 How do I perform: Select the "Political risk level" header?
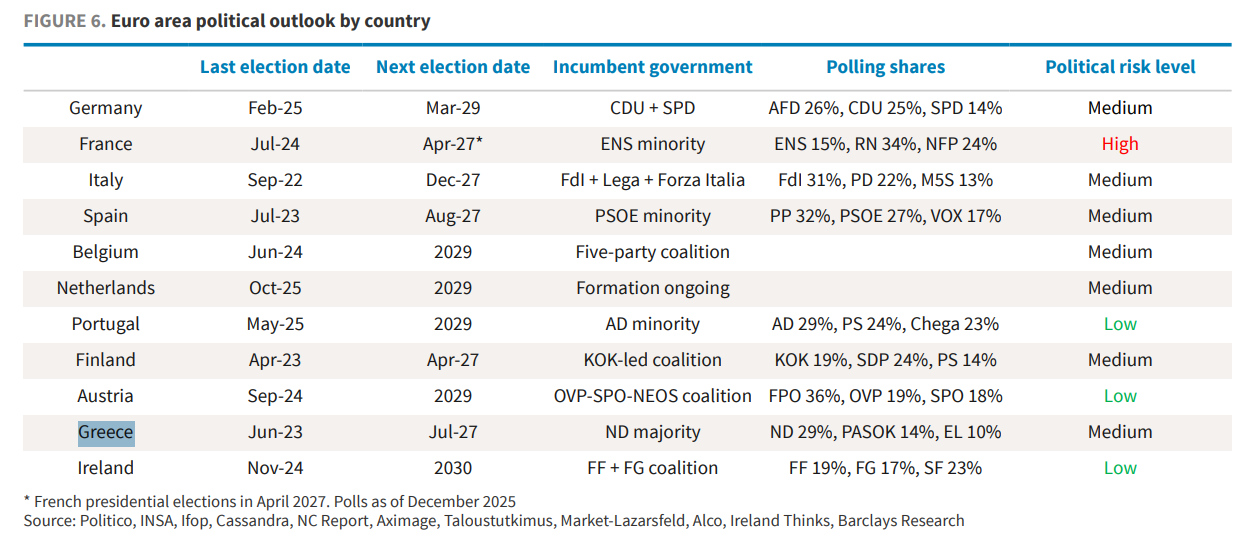point(1120,67)
